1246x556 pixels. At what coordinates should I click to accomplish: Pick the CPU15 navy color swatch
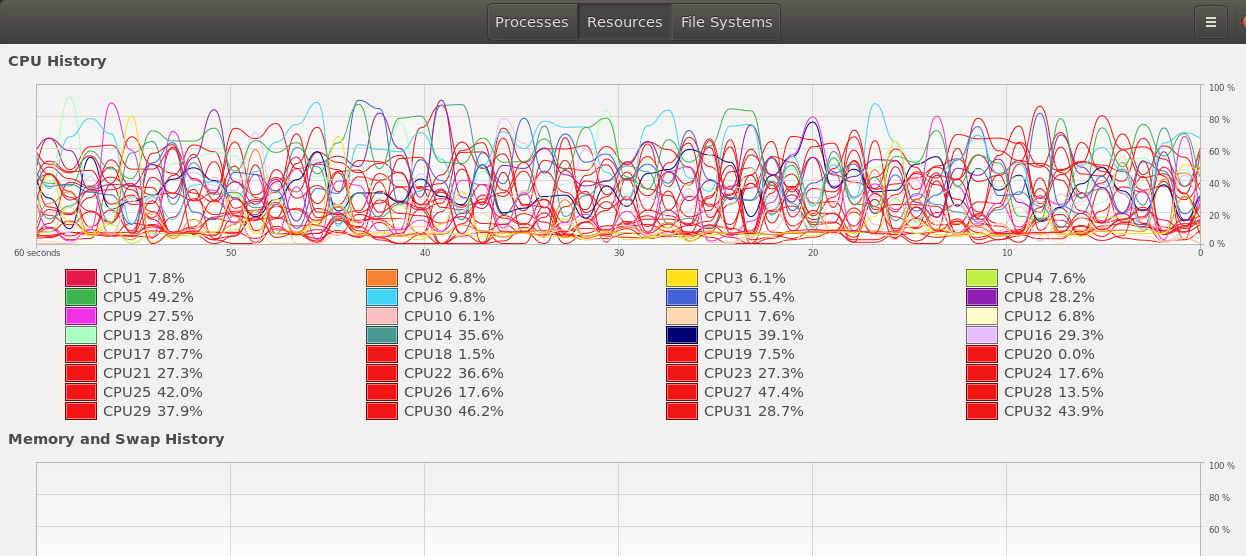click(682, 335)
